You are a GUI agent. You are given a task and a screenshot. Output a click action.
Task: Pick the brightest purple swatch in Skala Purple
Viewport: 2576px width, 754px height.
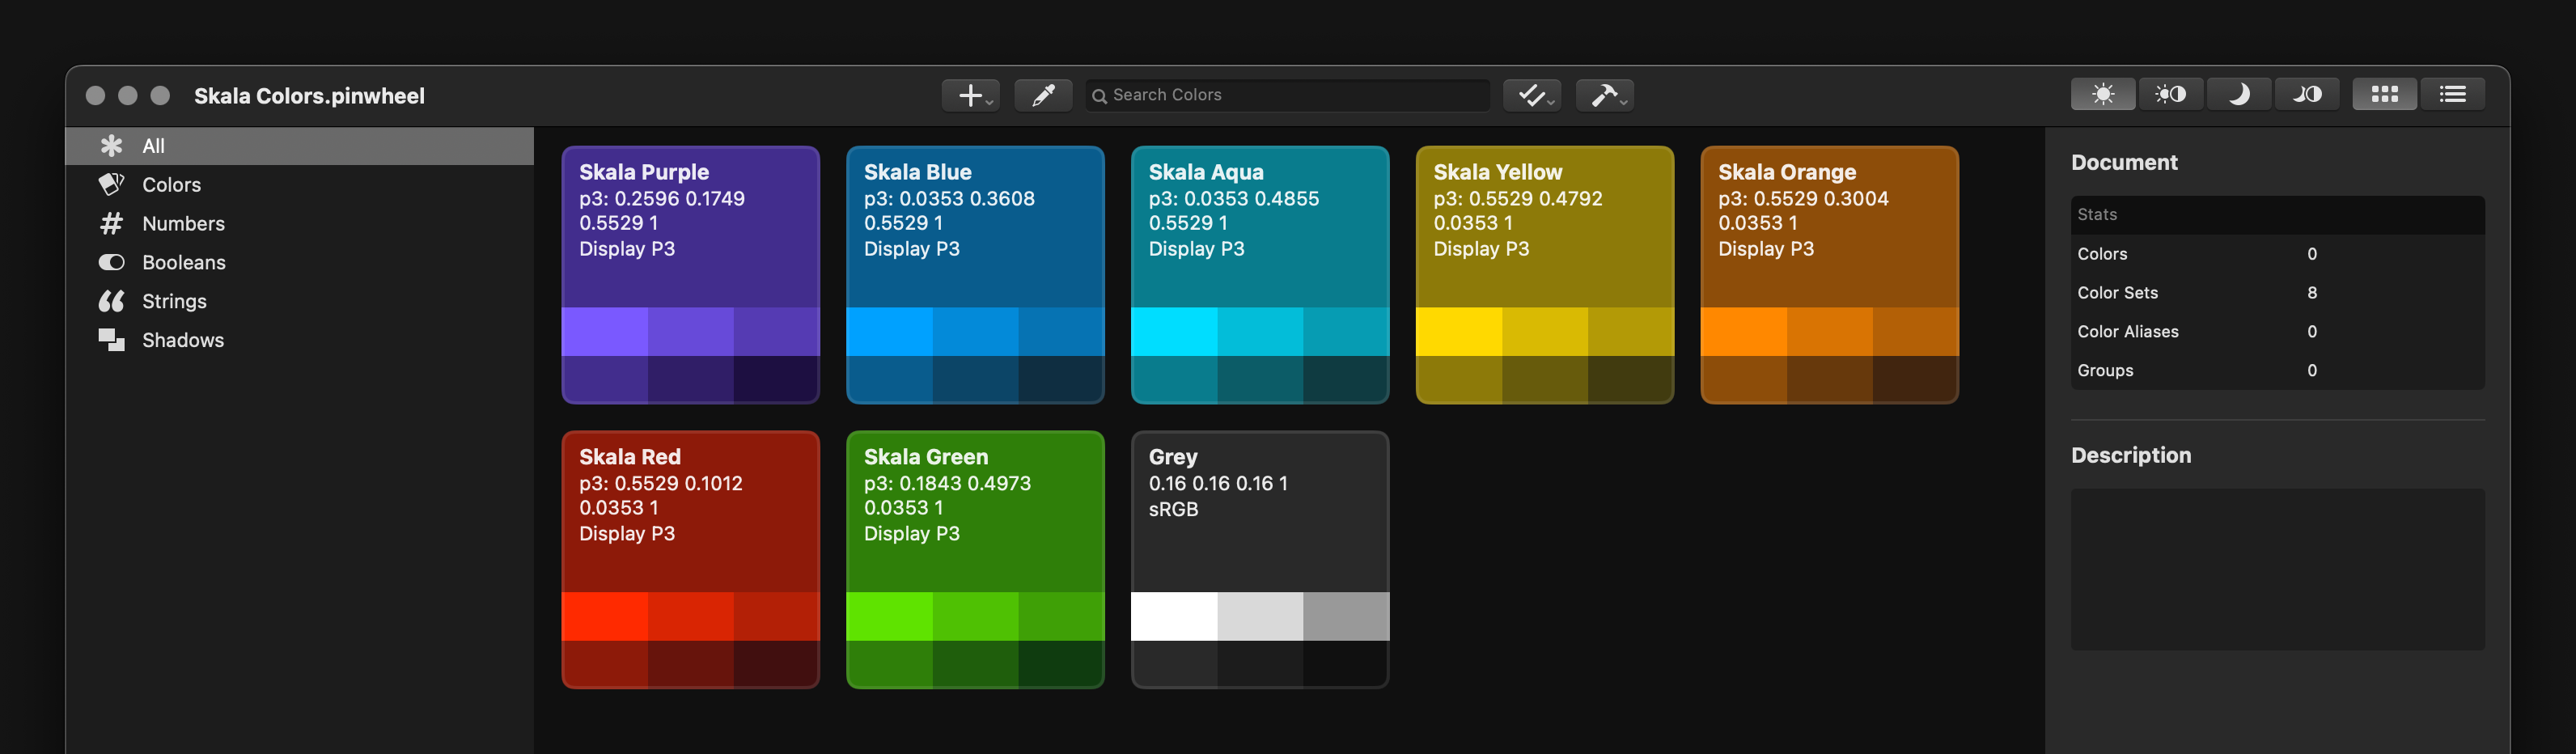[605, 332]
